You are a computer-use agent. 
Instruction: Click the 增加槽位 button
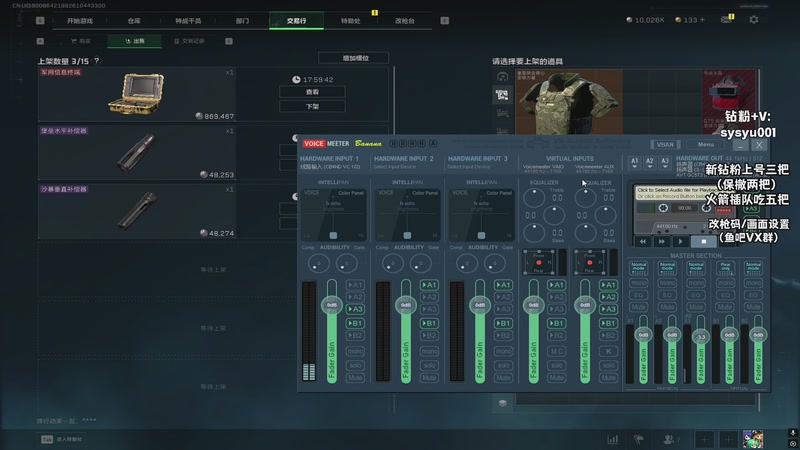click(x=354, y=58)
